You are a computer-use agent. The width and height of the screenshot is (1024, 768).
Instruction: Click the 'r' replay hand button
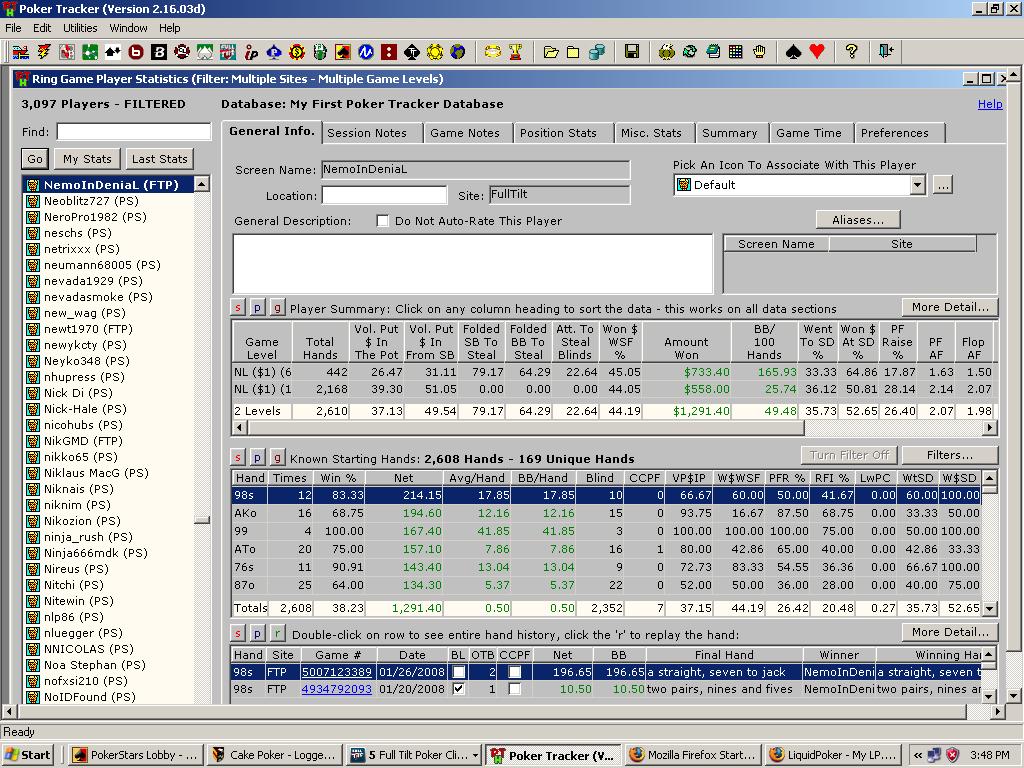point(278,633)
